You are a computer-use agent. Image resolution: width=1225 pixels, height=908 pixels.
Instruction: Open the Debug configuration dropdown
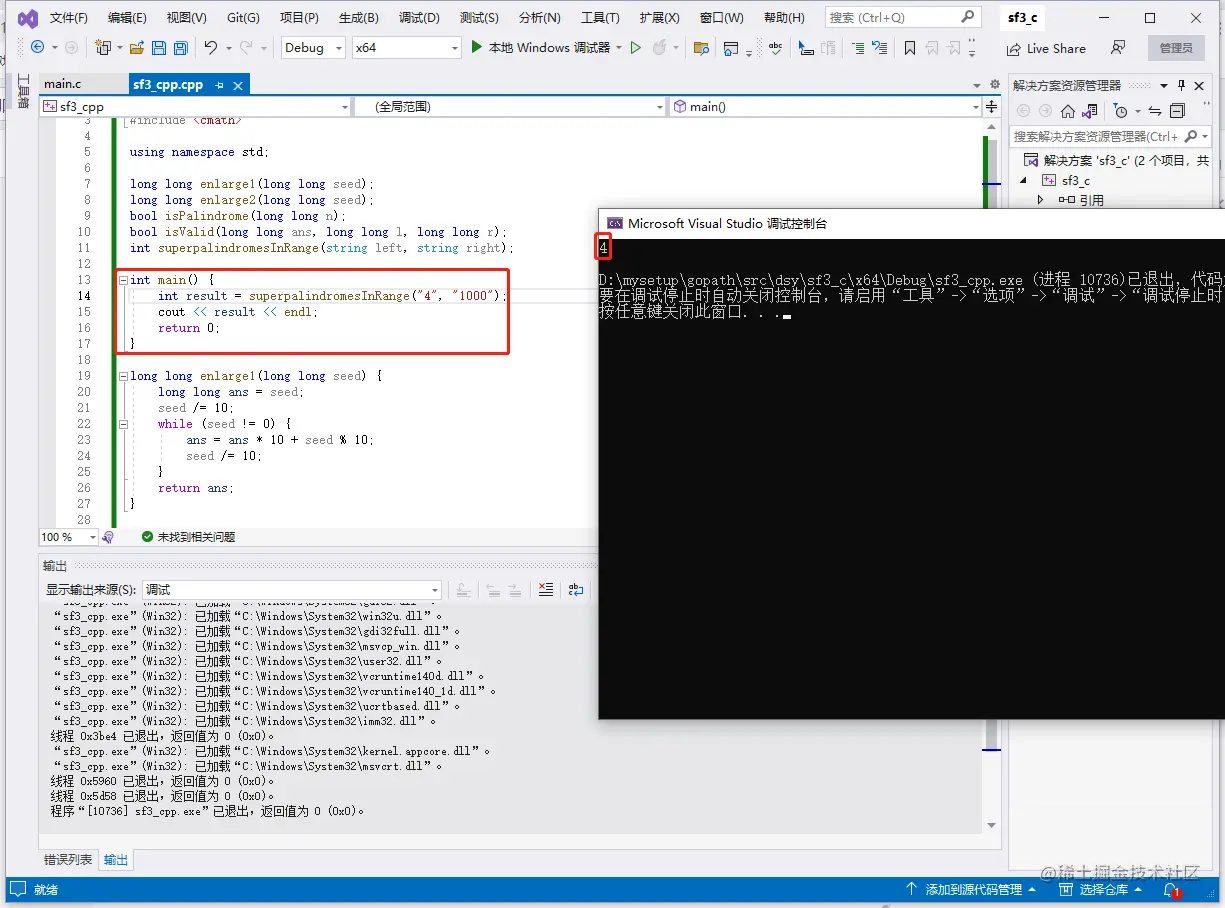(312, 47)
